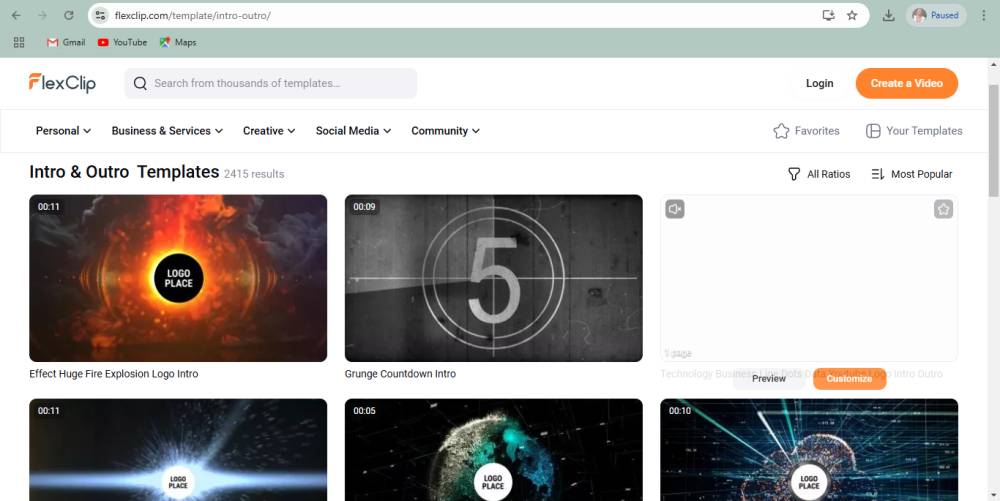The width and height of the screenshot is (1000, 501).
Task: Click Create a Video button
Action: pos(906,84)
